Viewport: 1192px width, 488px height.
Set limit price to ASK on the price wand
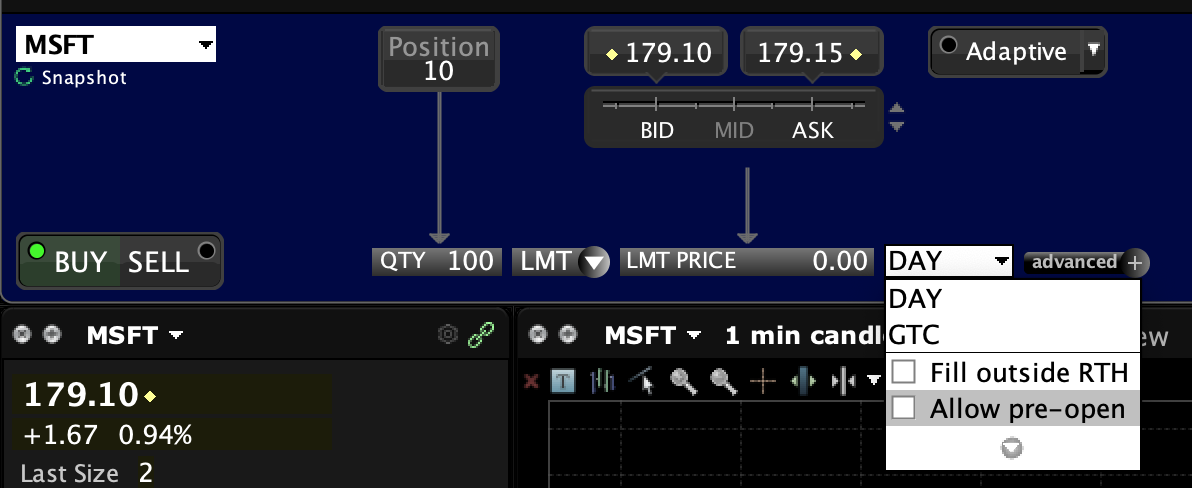(x=813, y=130)
